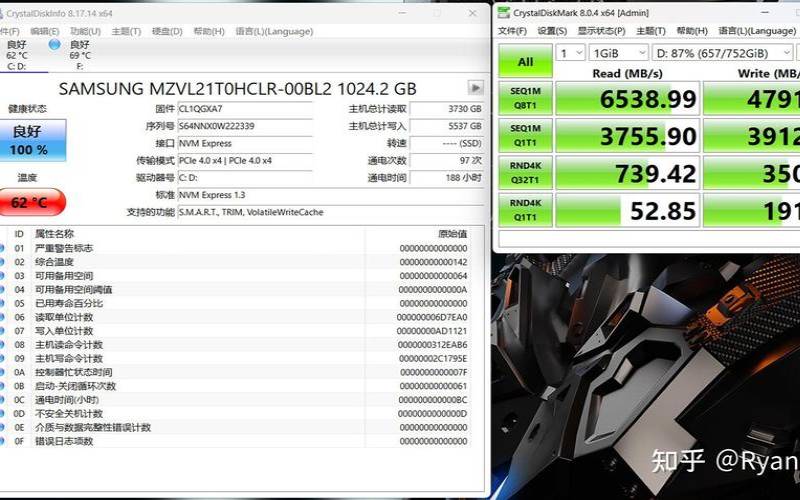Click power-on hours value 188 小时

point(446,178)
